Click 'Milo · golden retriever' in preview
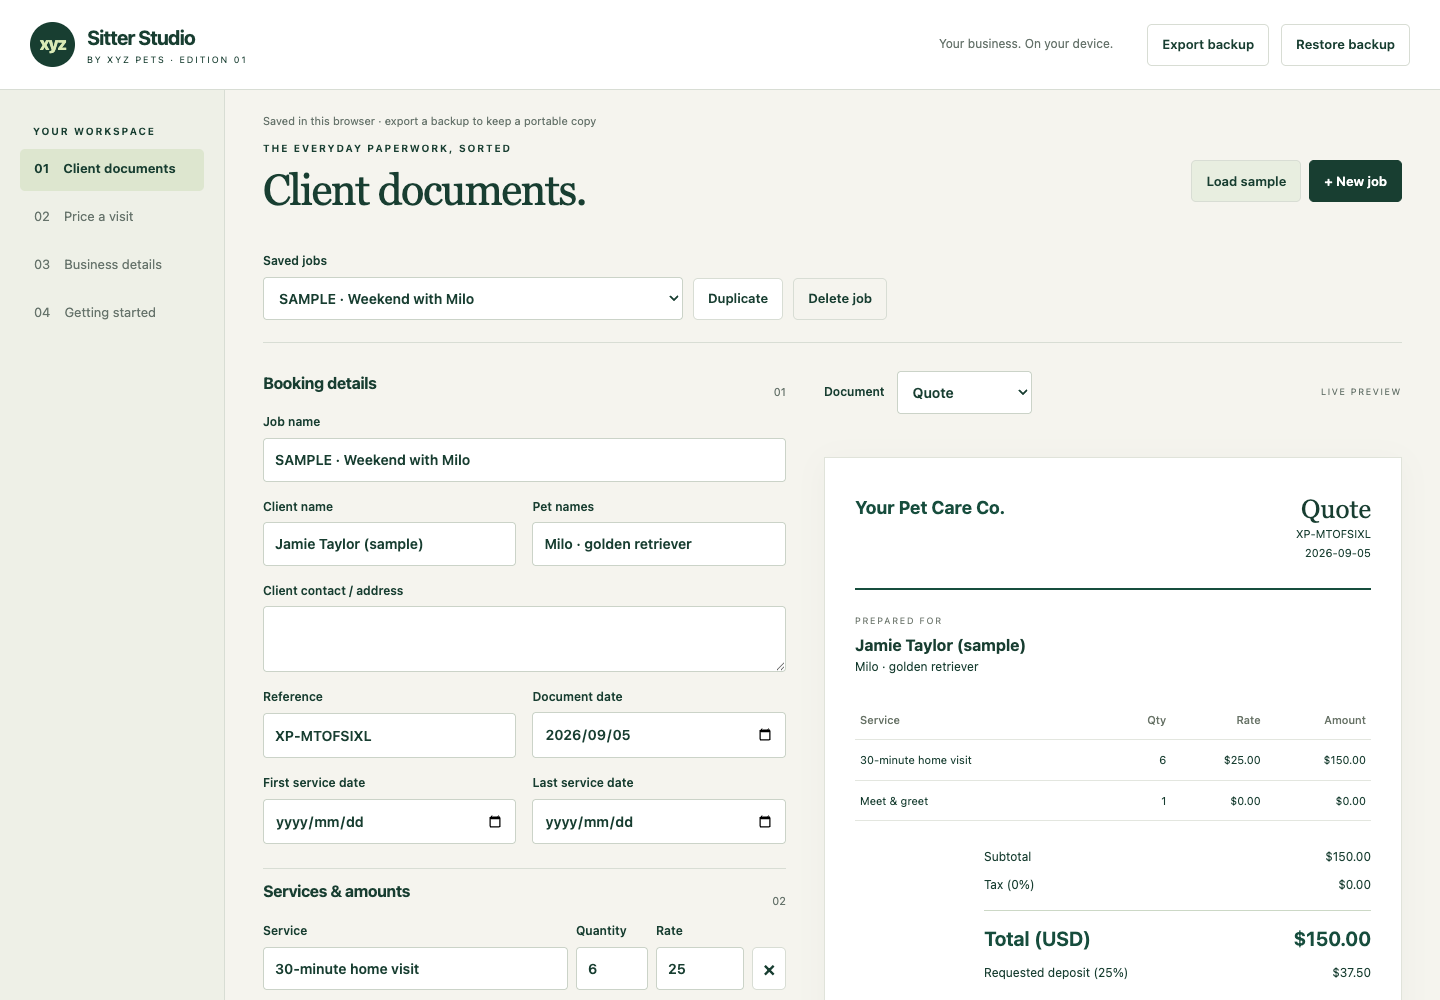The height and width of the screenshot is (1000, 1440). [x=917, y=667]
